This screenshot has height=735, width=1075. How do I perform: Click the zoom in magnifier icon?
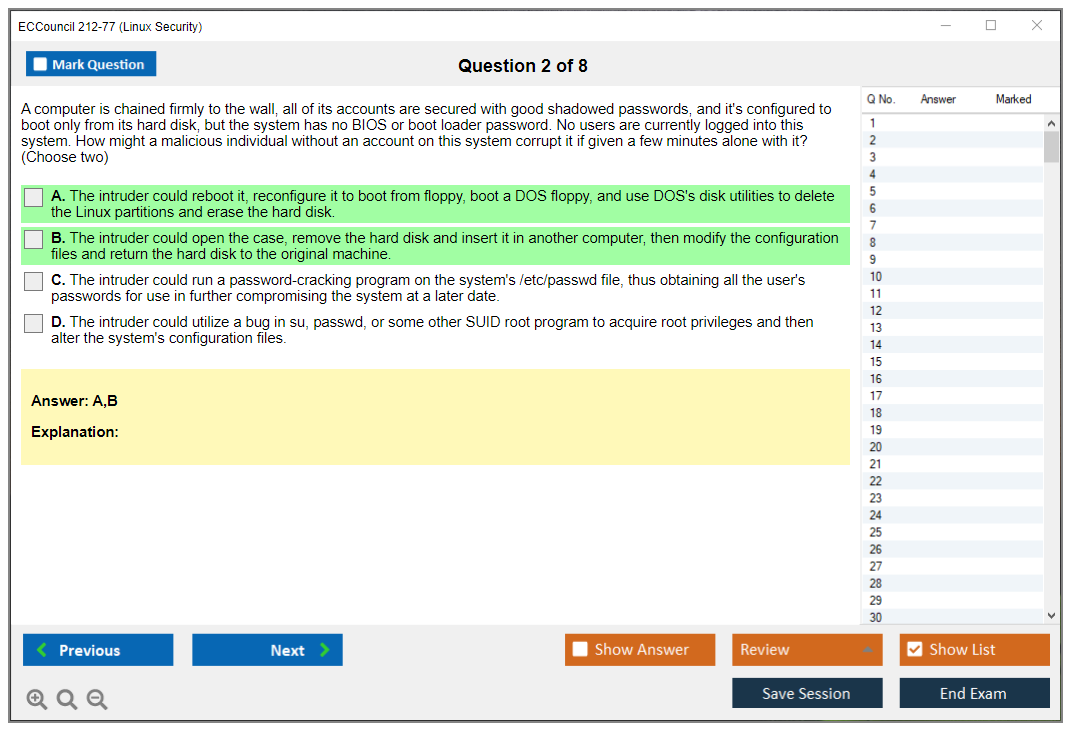pyautogui.click(x=37, y=700)
